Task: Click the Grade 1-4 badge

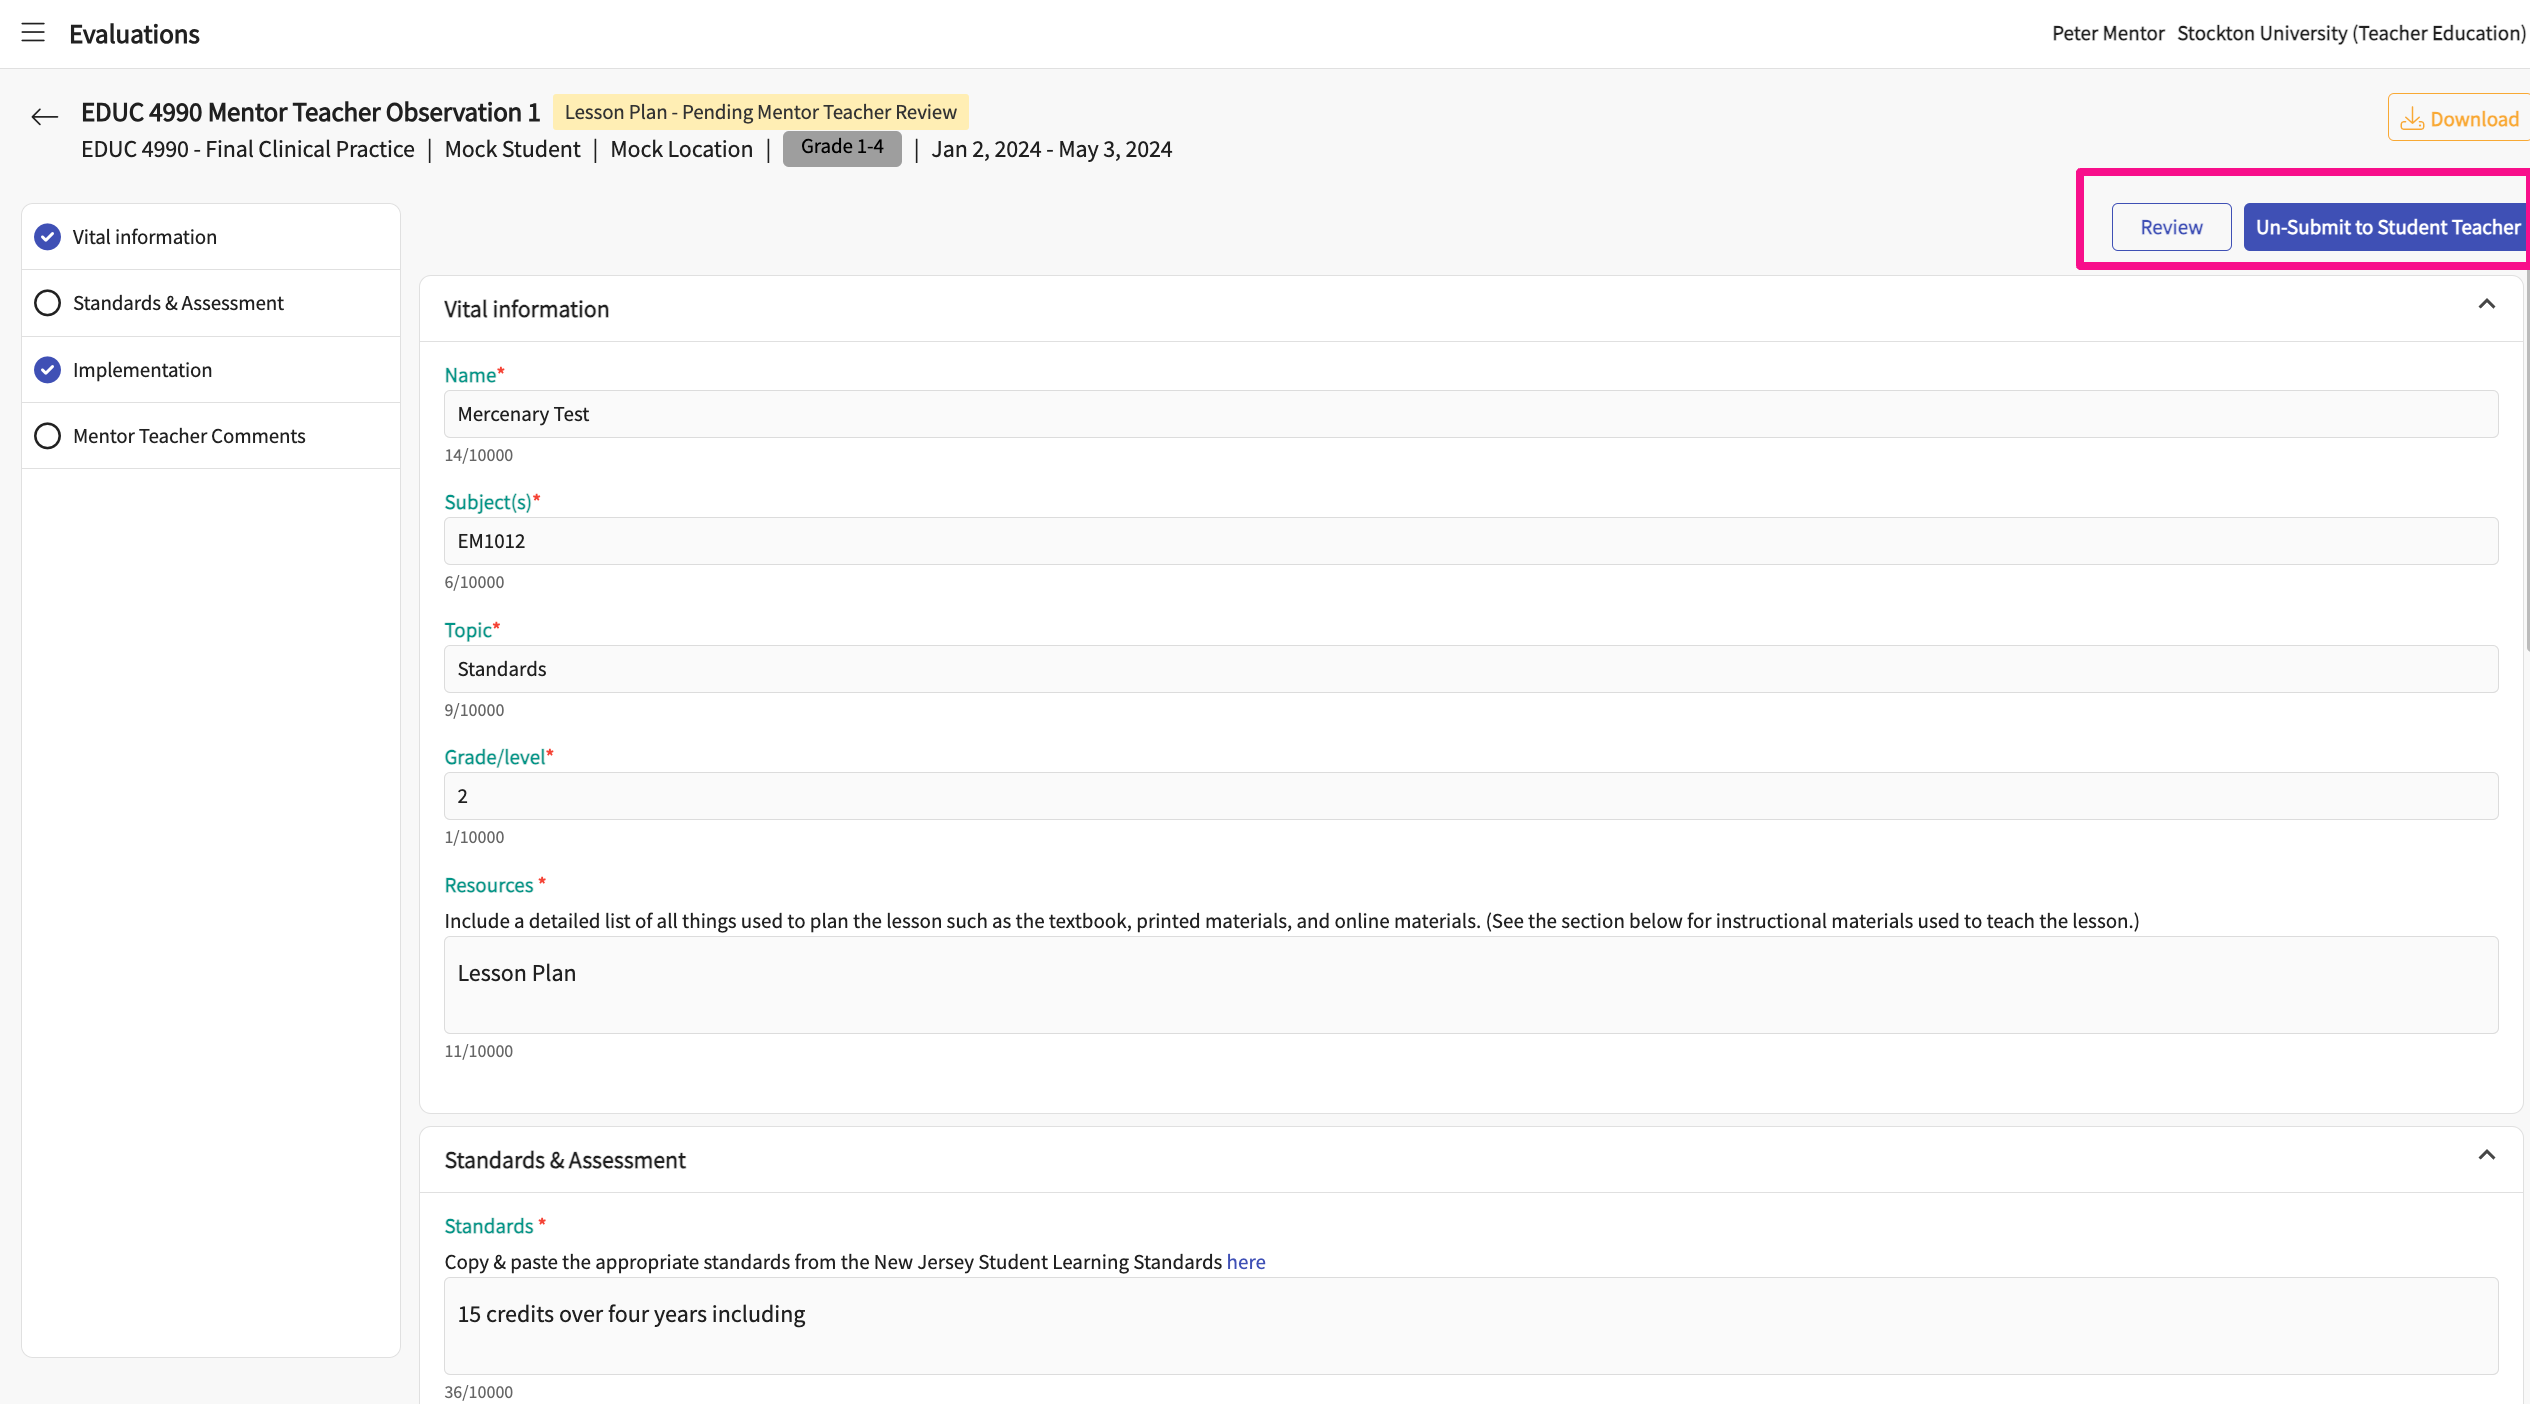Action: [842, 148]
